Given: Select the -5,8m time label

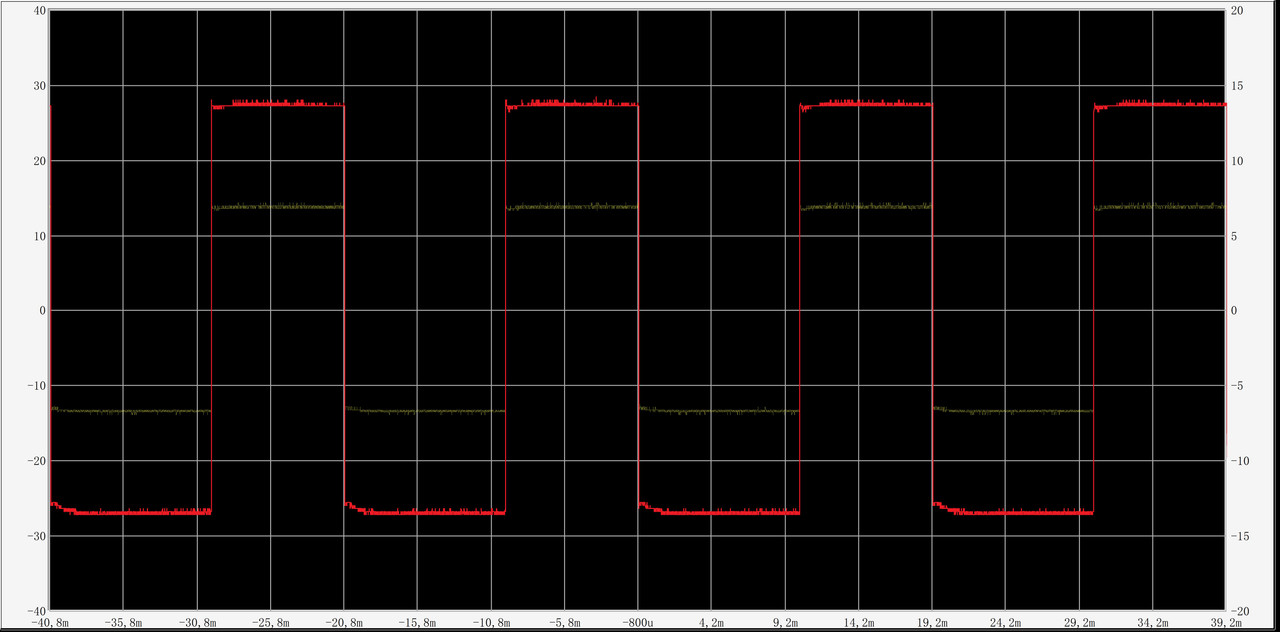Looking at the screenshot, I should 564,622.
